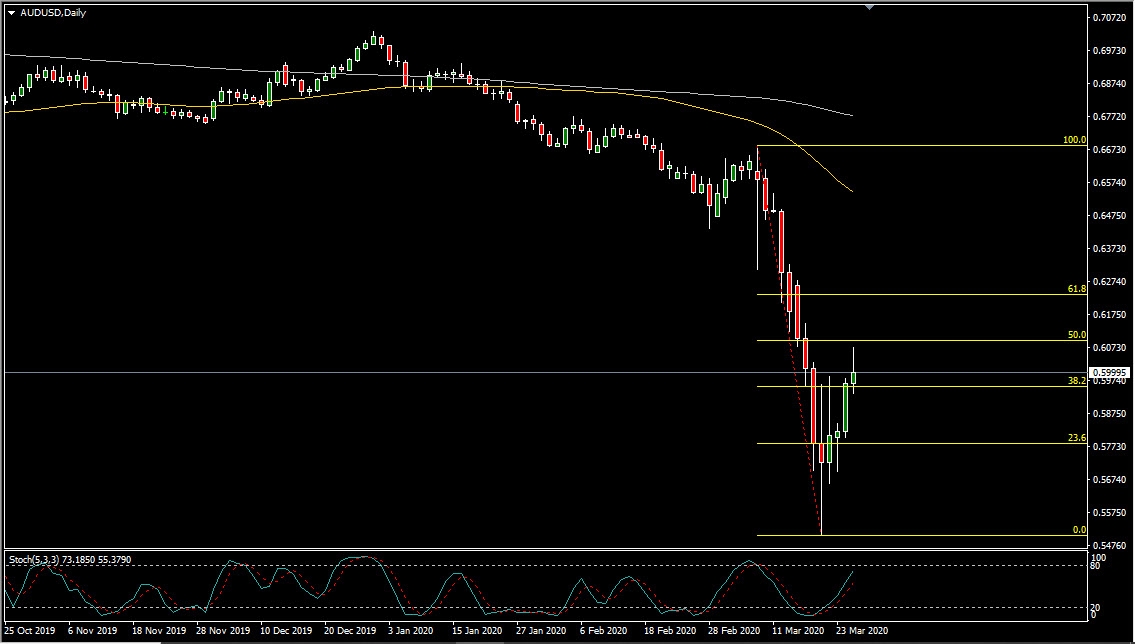Click the 23 Mar 2020 date label
1135x644 pixels.
[861, 630]
